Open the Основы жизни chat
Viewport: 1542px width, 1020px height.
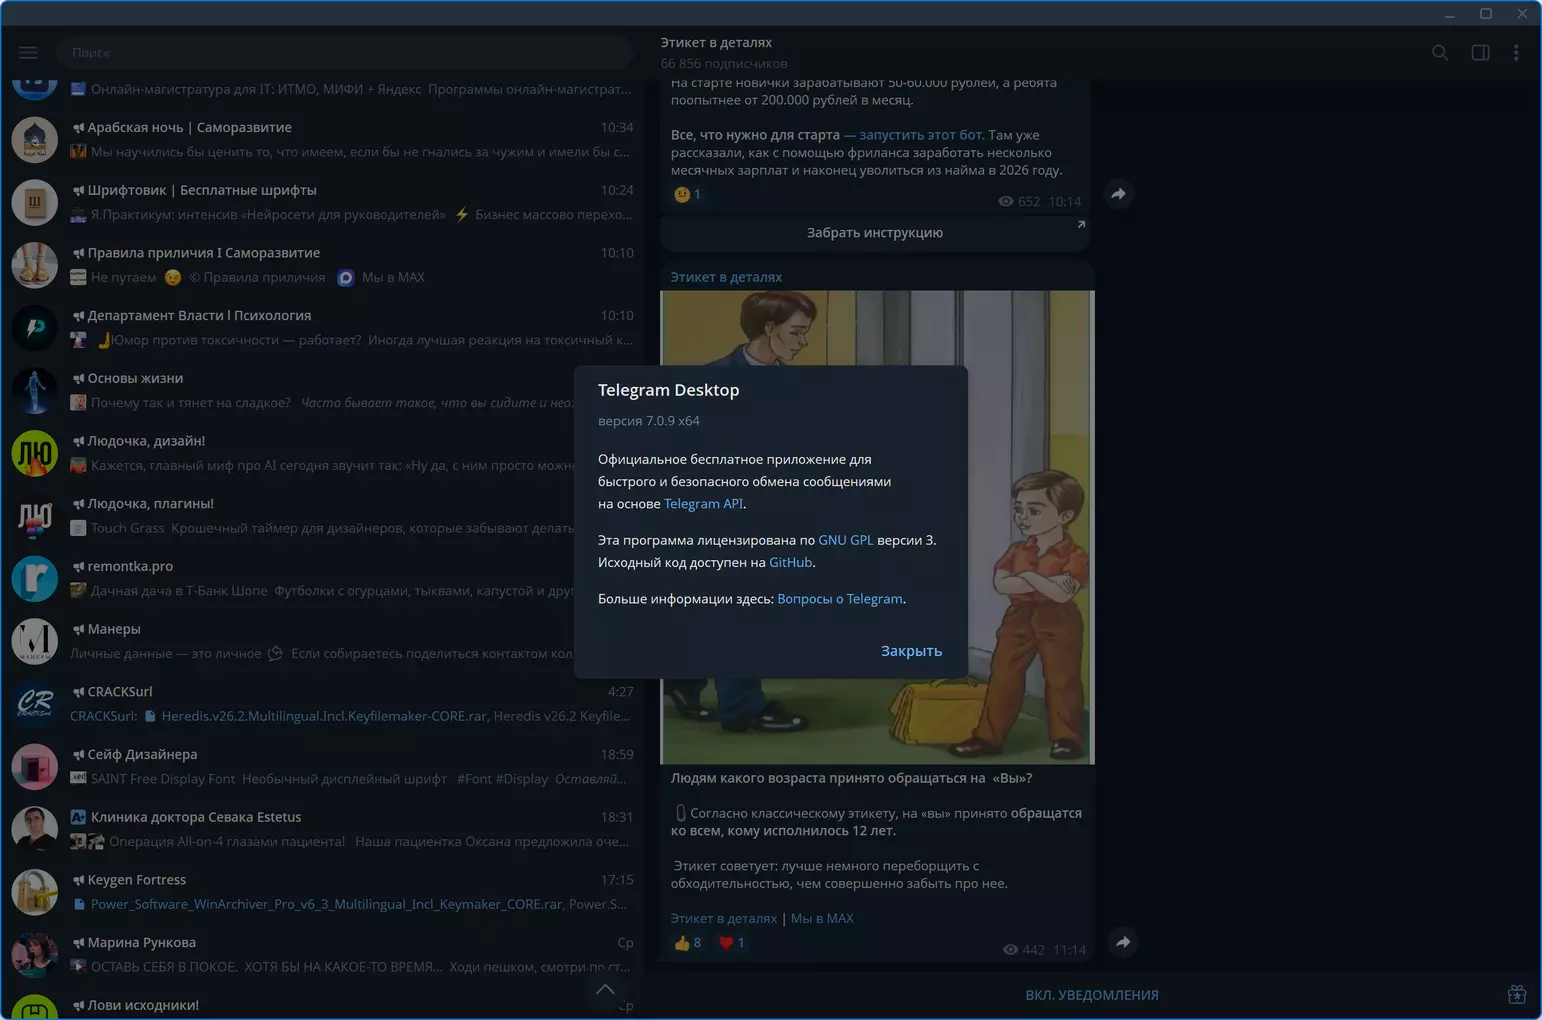click(322, 390)
